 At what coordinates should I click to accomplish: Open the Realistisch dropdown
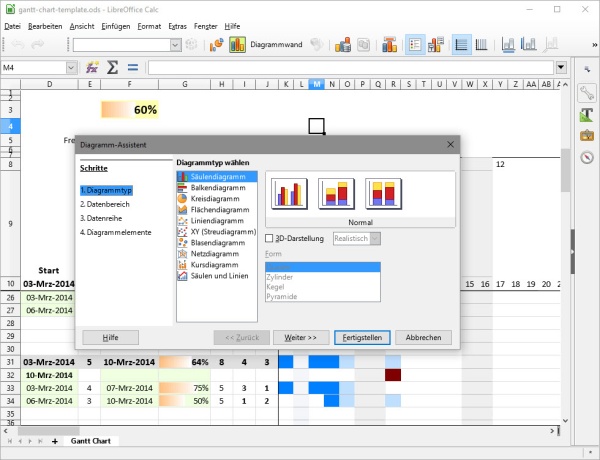[357, 238]
